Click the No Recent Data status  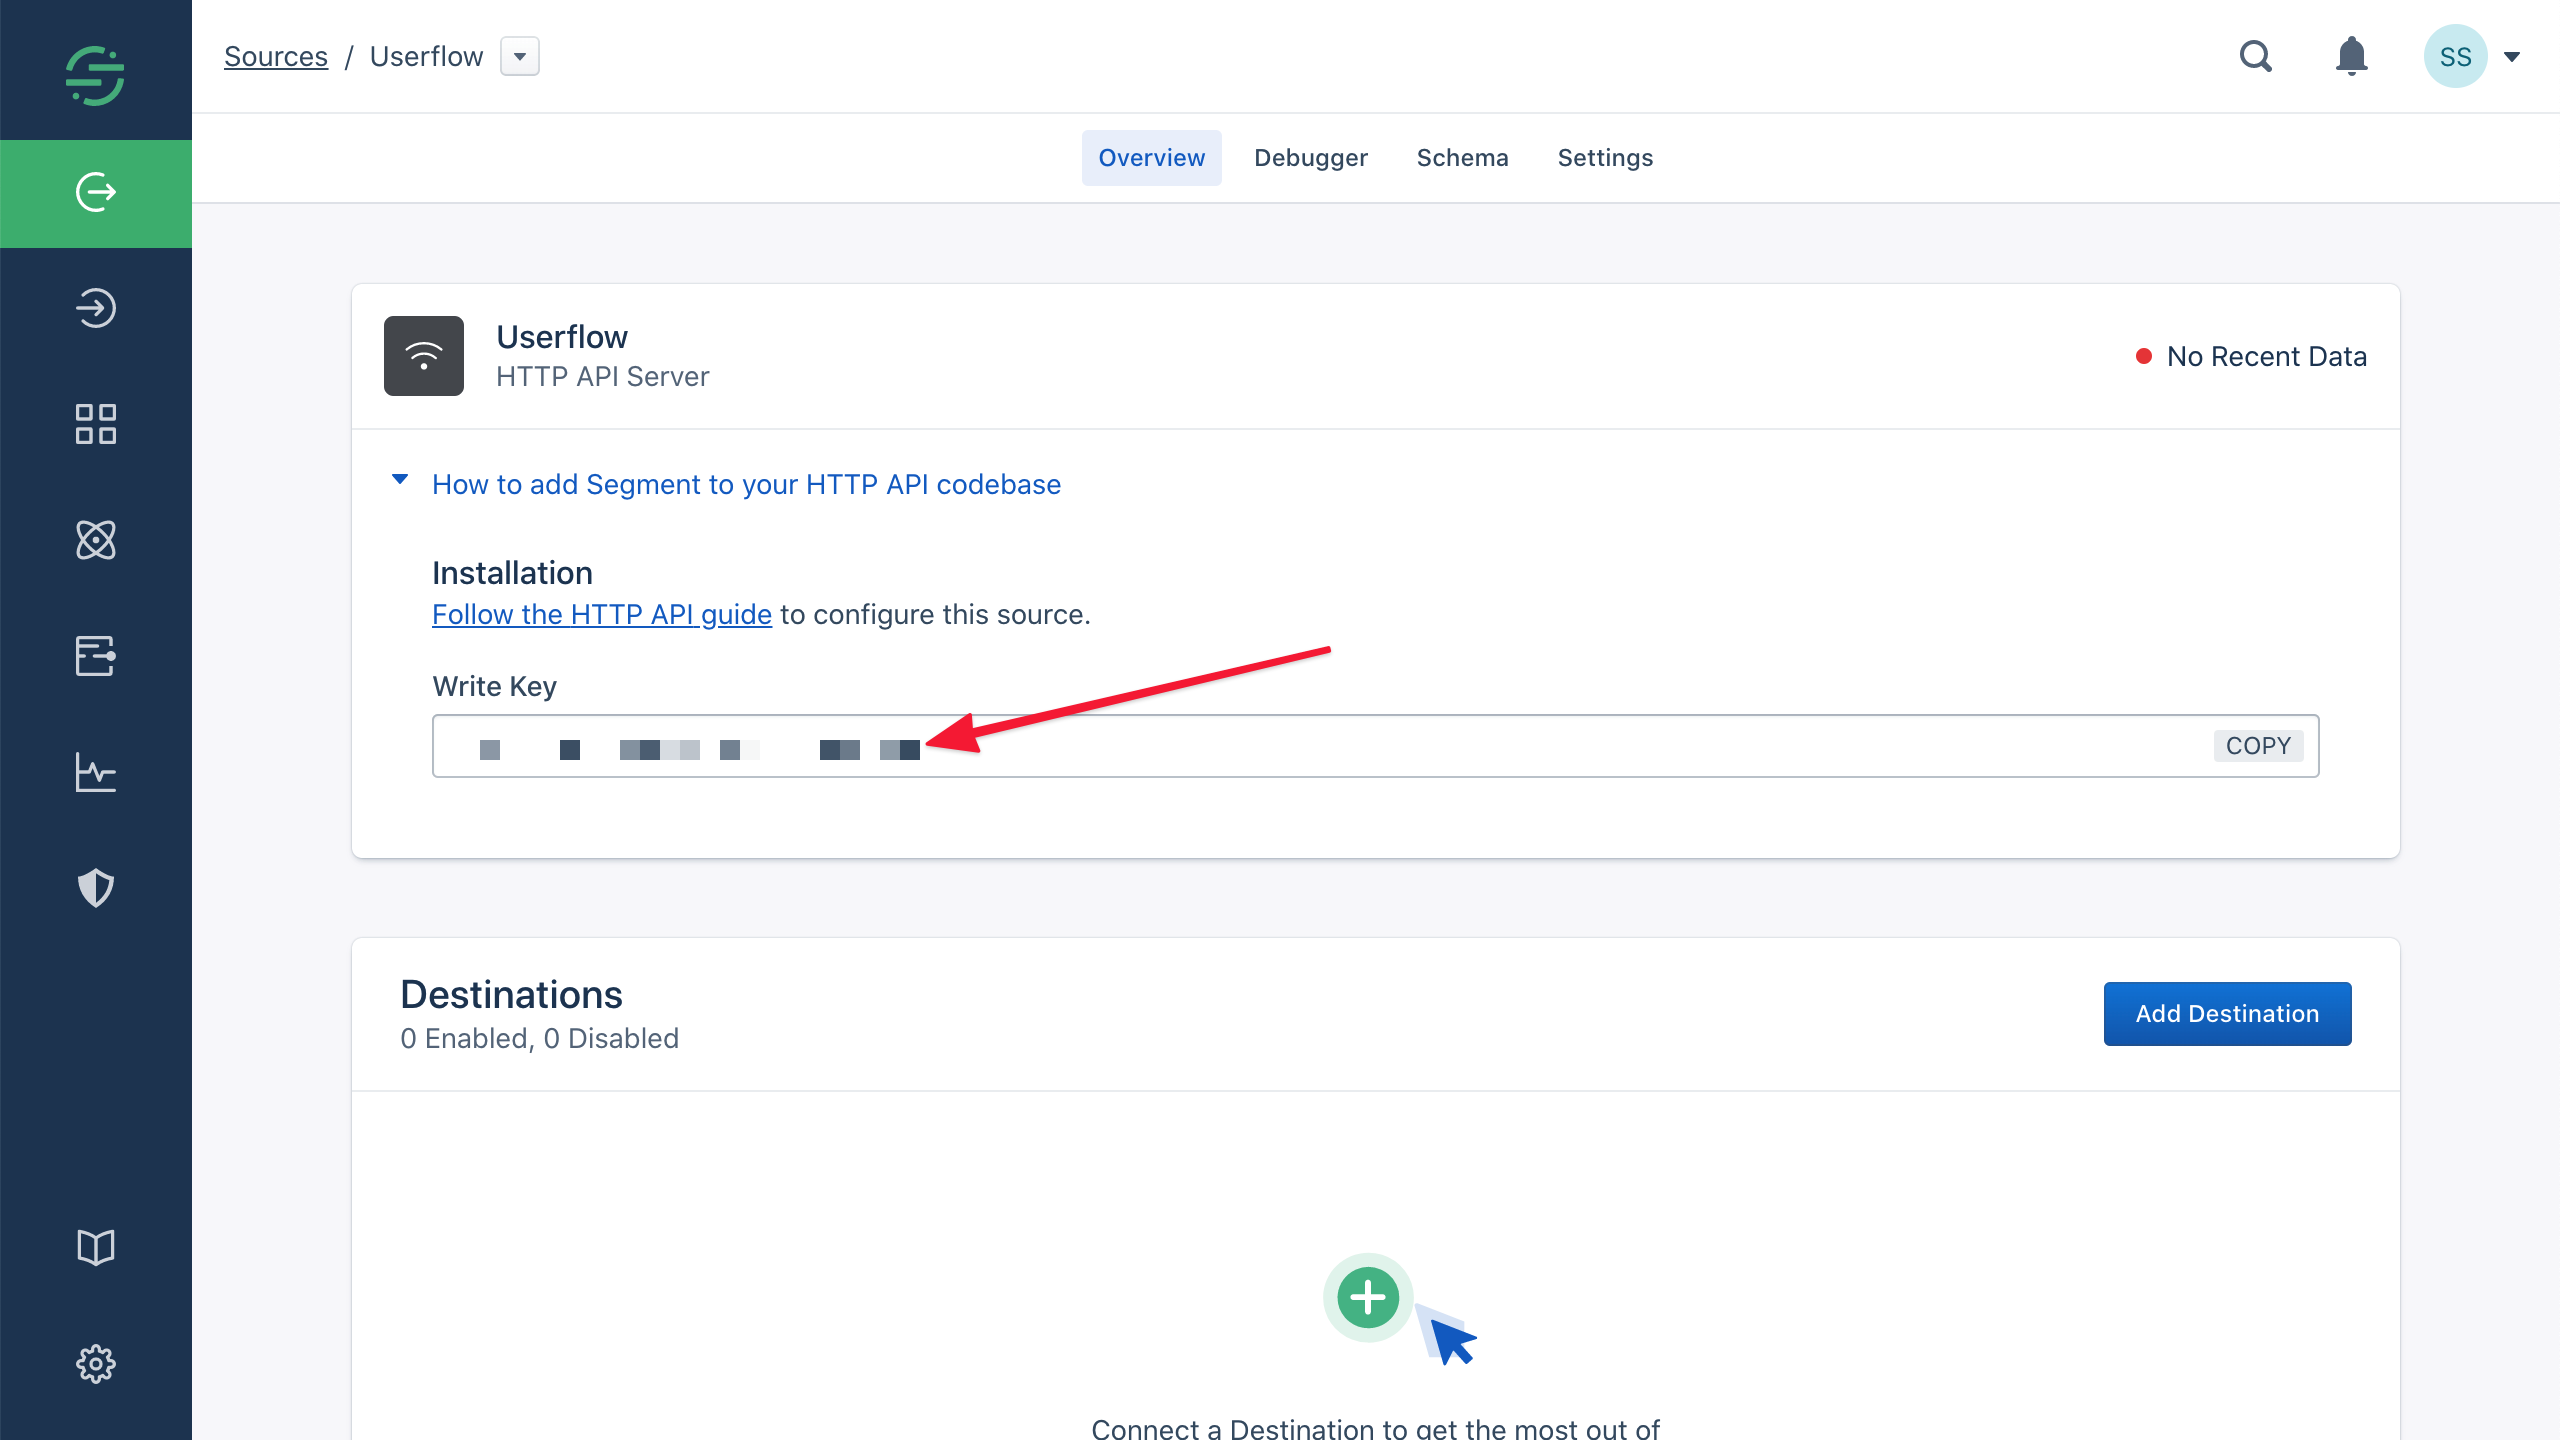[2251, 356]
